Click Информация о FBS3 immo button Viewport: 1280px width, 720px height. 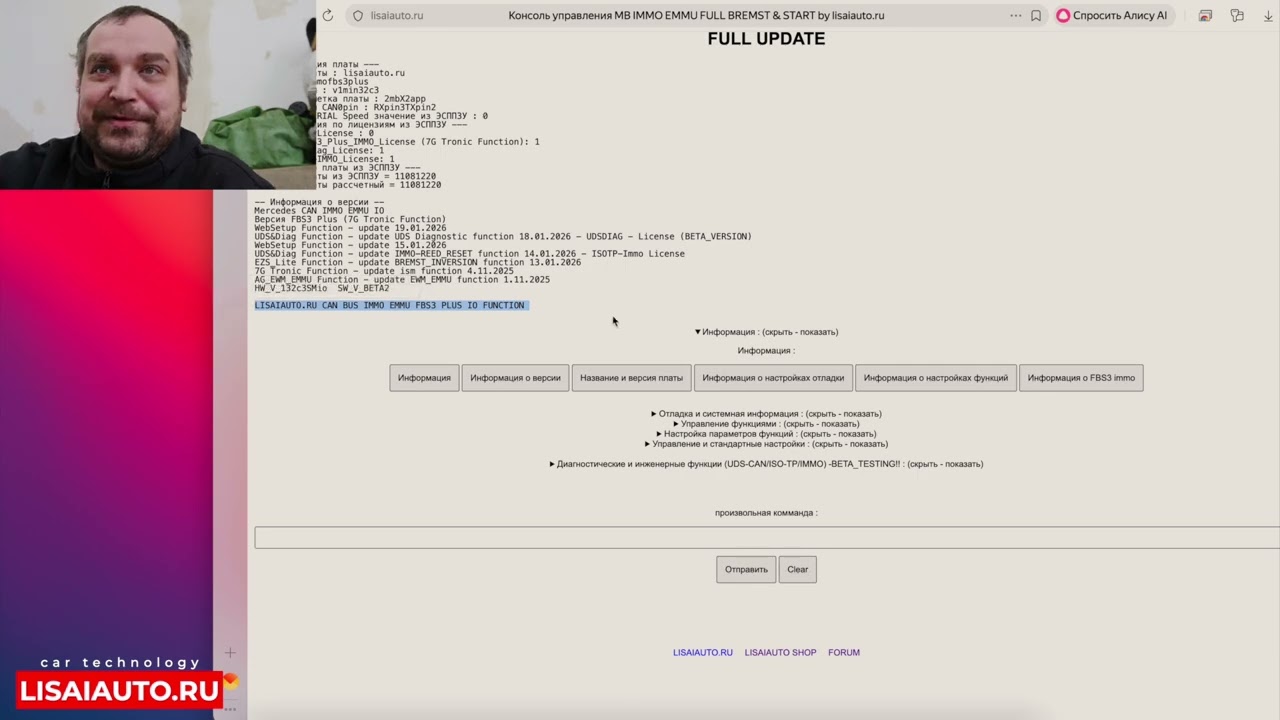pyautogui.click(x=1081, y=378)
